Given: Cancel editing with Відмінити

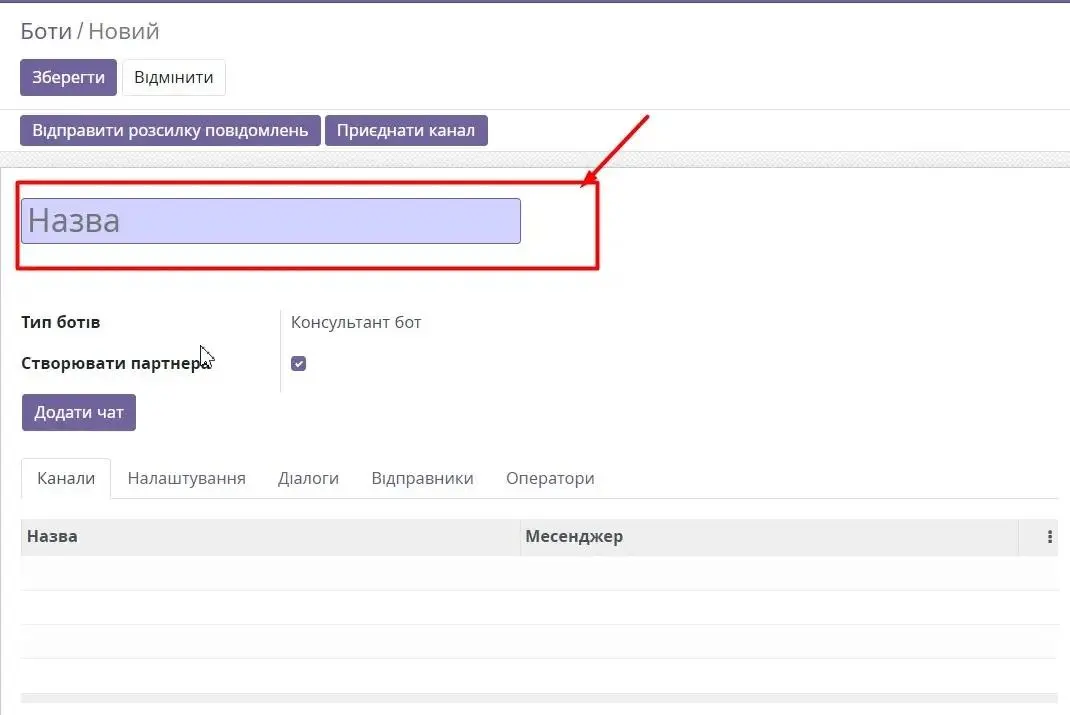Looking at the screenshot, I should pos(174,77).
